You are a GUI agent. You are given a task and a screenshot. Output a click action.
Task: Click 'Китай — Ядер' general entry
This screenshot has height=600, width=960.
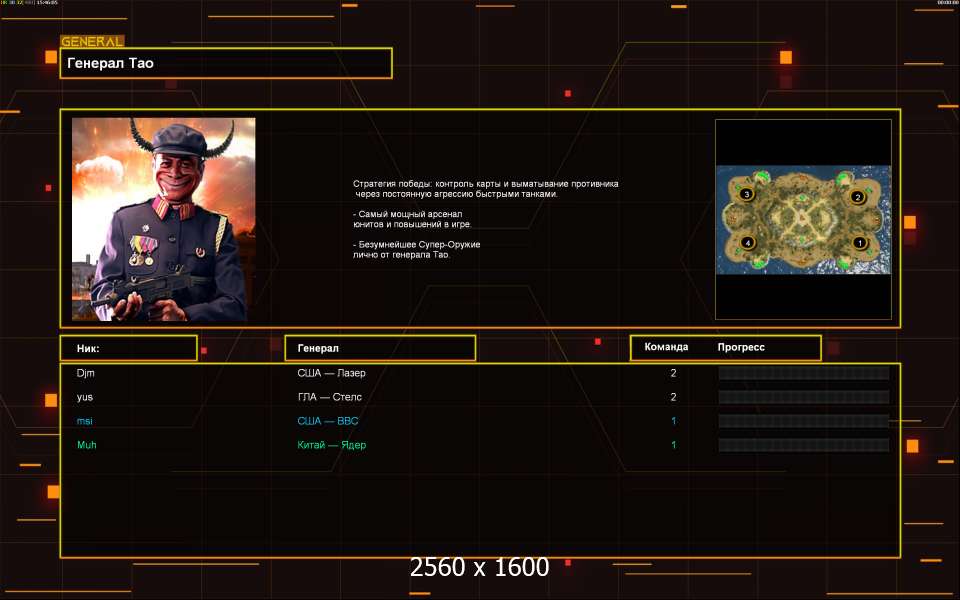pyautogui.click(x=331, y=445)
